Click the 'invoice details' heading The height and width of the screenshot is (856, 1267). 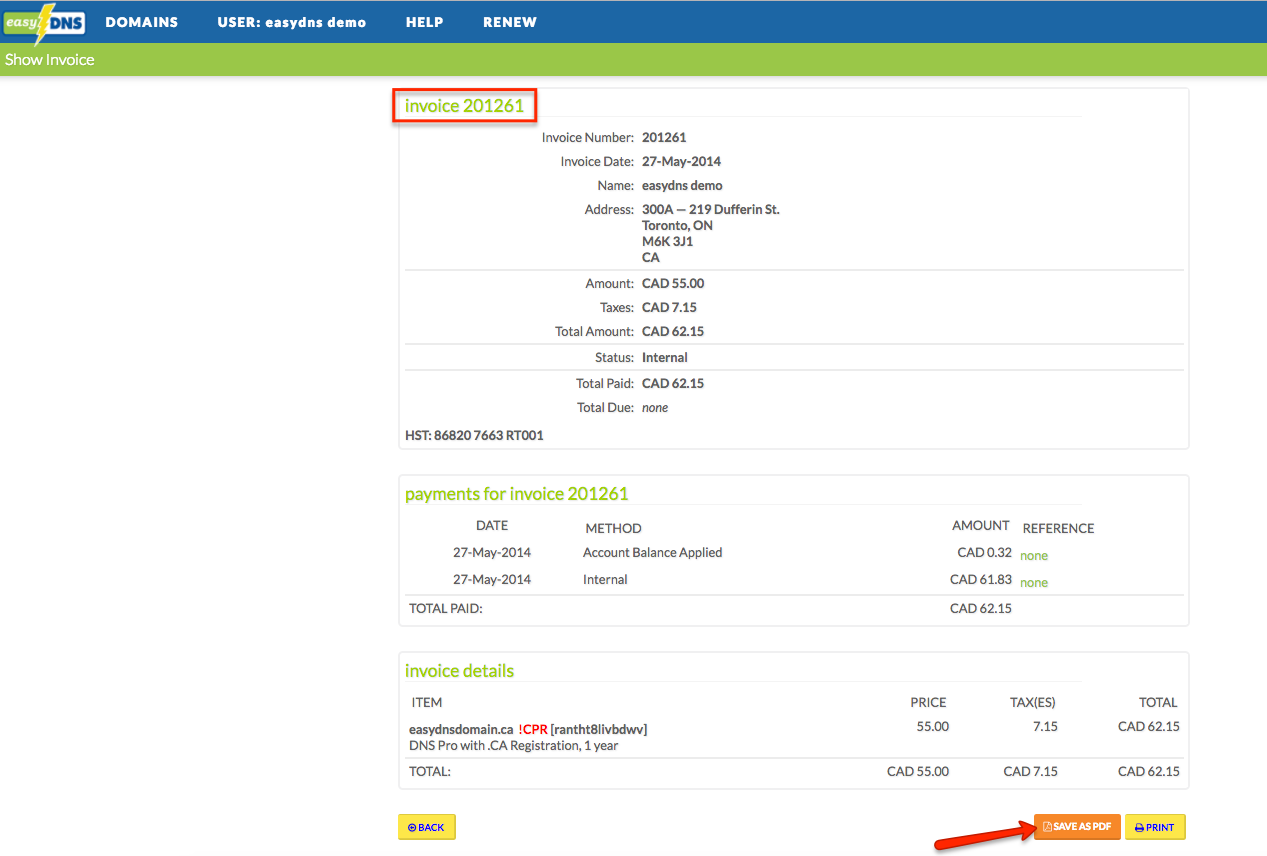[459, 670]
